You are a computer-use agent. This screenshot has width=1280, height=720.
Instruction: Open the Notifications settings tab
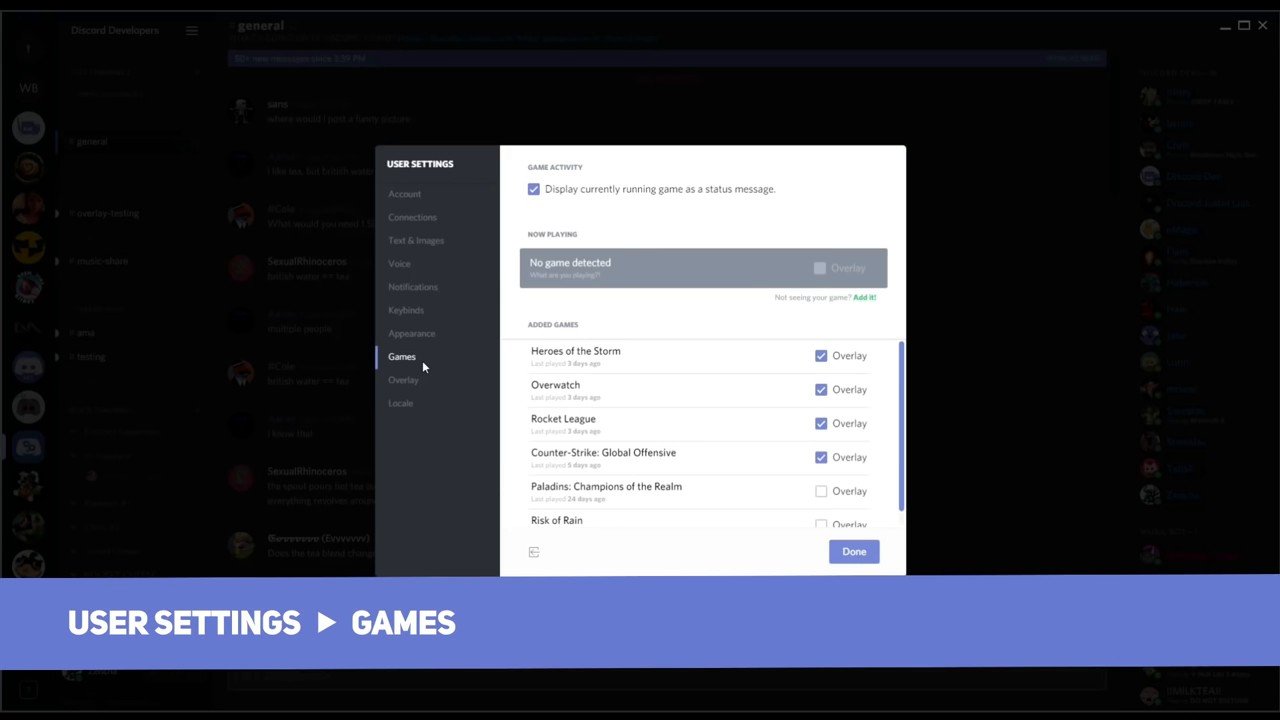(x=413, y=287)
